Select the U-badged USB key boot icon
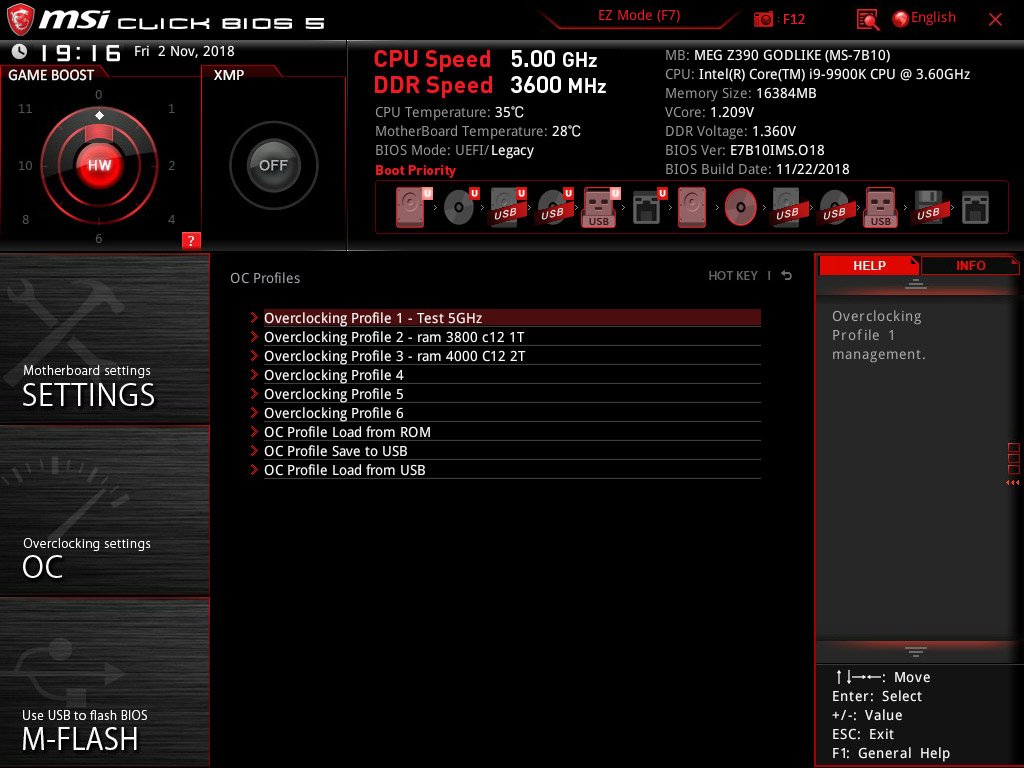Screen dimensions: 1024x768 [x=601, y=207]
